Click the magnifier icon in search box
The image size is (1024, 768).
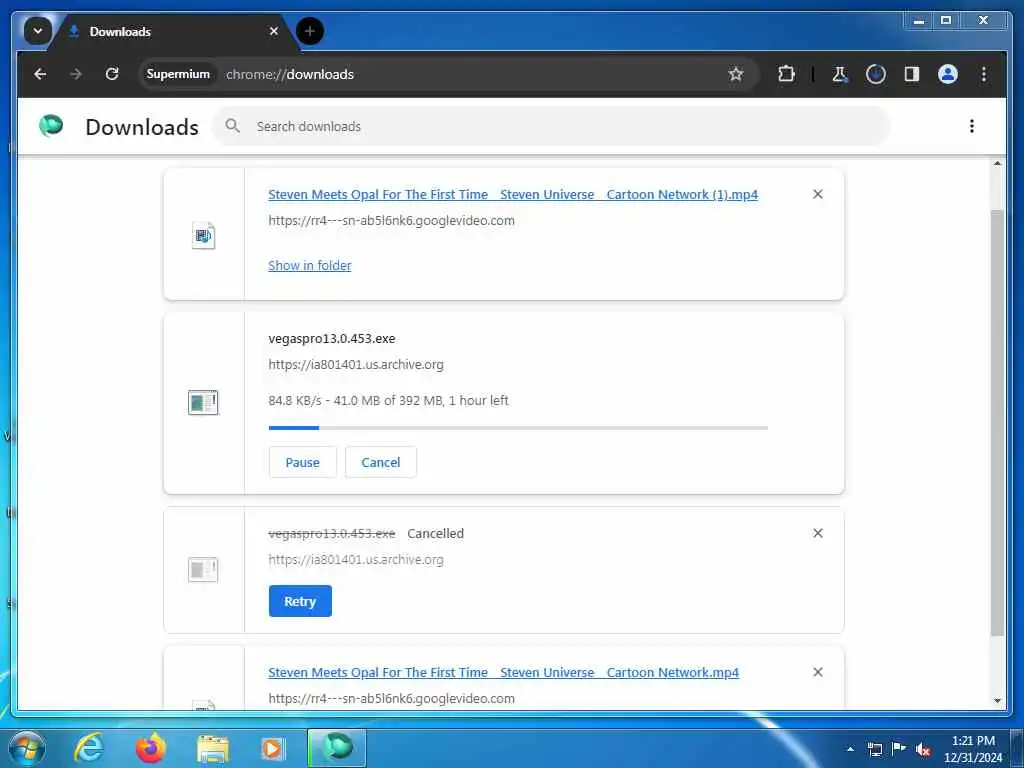tap(232, 125)
